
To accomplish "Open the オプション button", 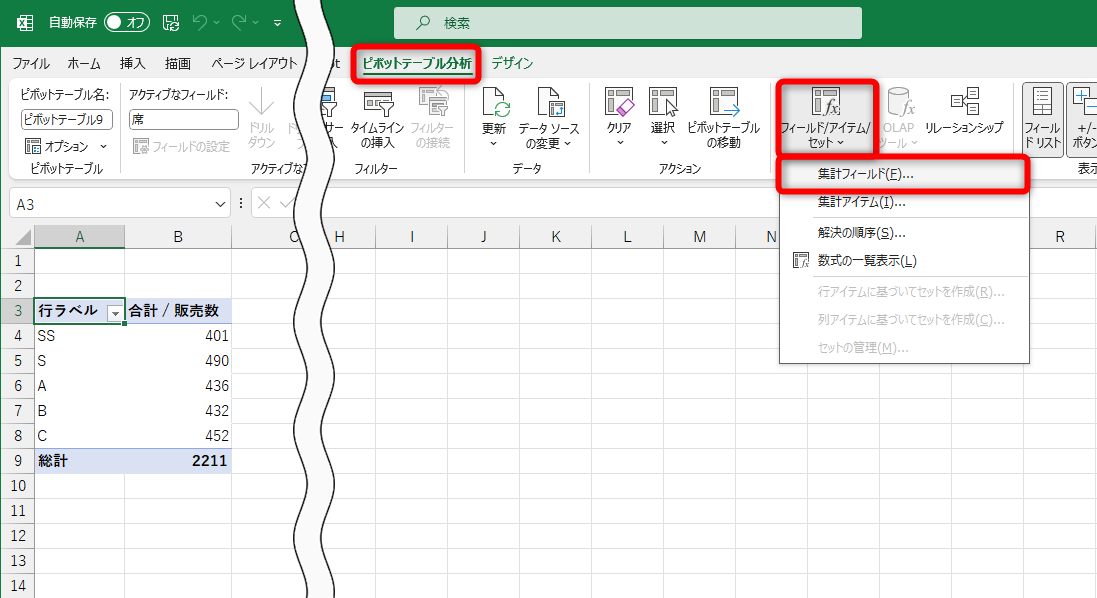I will [58, 146].
